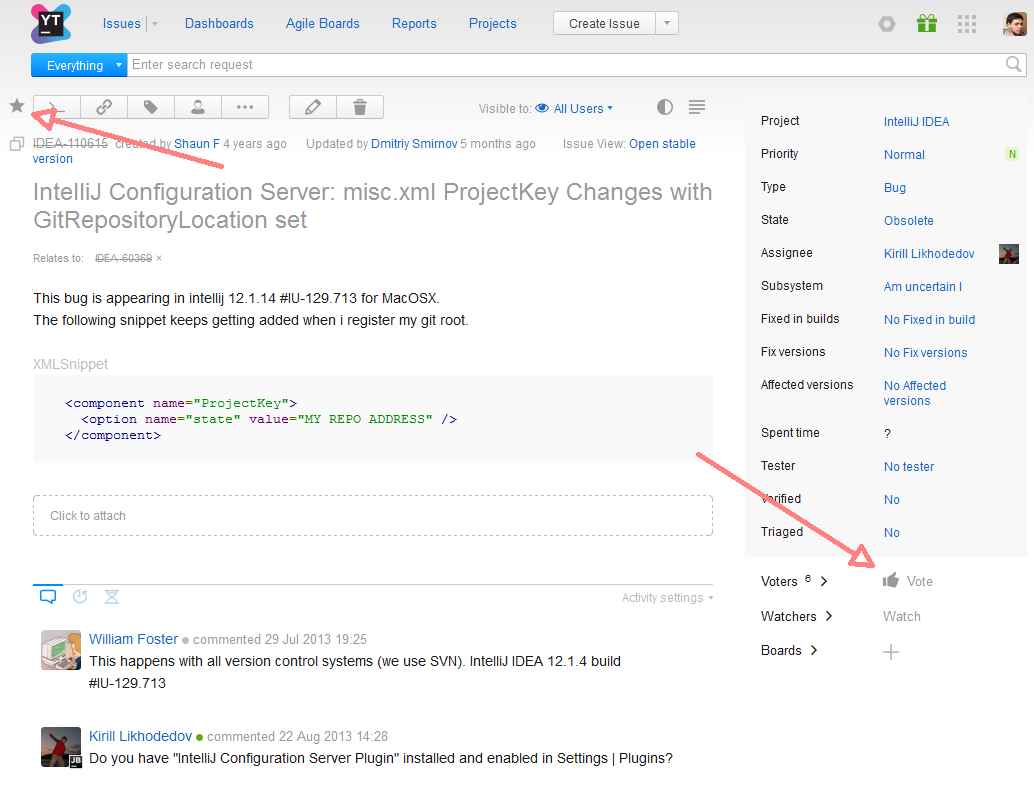The width and height of the screenshot is (1034, 785).
Task: Click William Foster's comment avatar
Action: (x=61, y=650)
